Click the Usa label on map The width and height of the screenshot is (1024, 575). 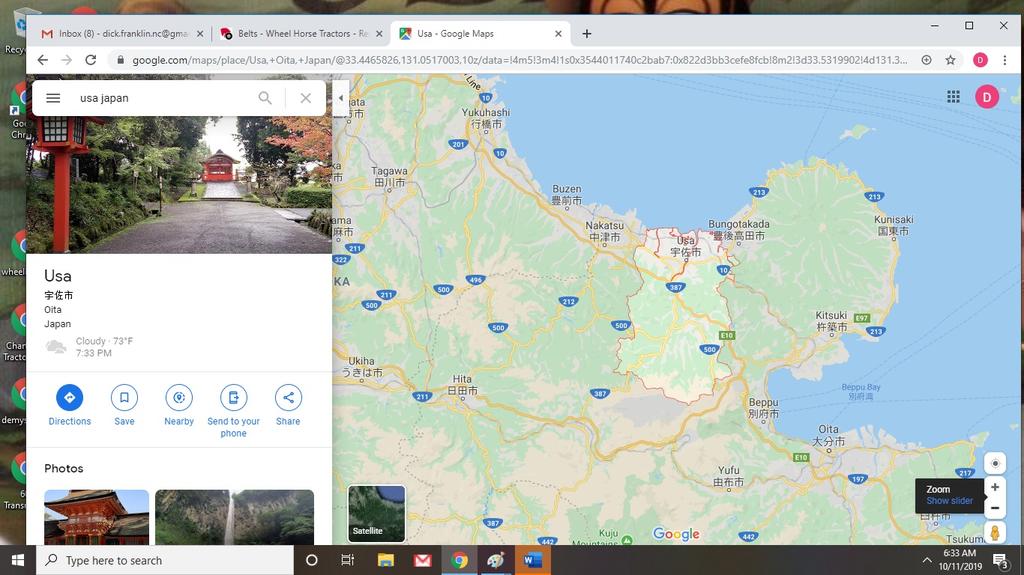(686, 246)
